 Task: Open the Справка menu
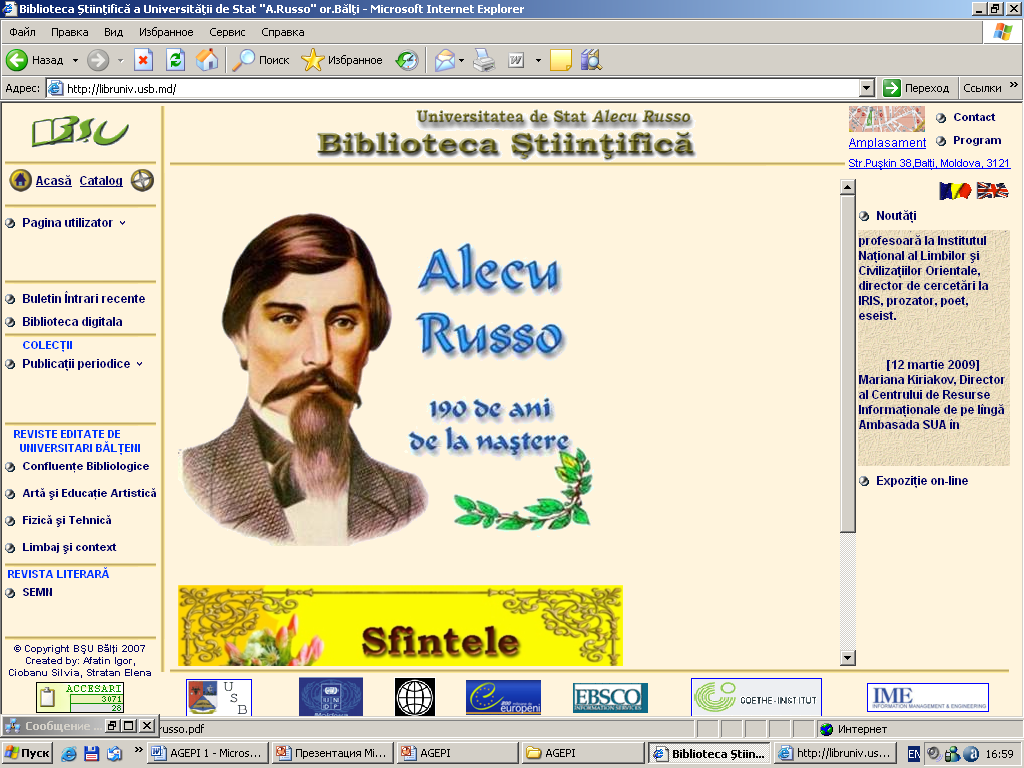[283, 32]
